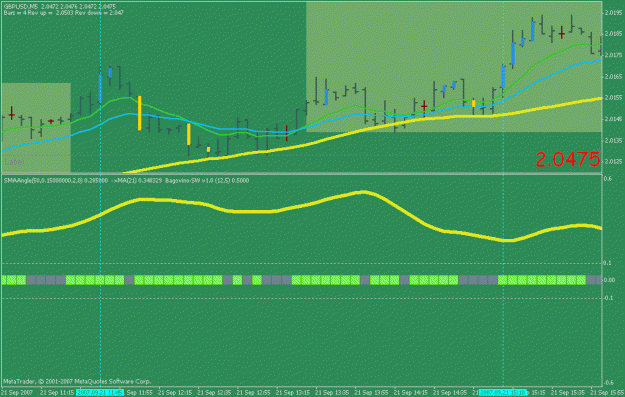Click the '21 Sep 12:15' time axis label
The width and height of the screenshot is (625, 397).
(x=176, y=393)
